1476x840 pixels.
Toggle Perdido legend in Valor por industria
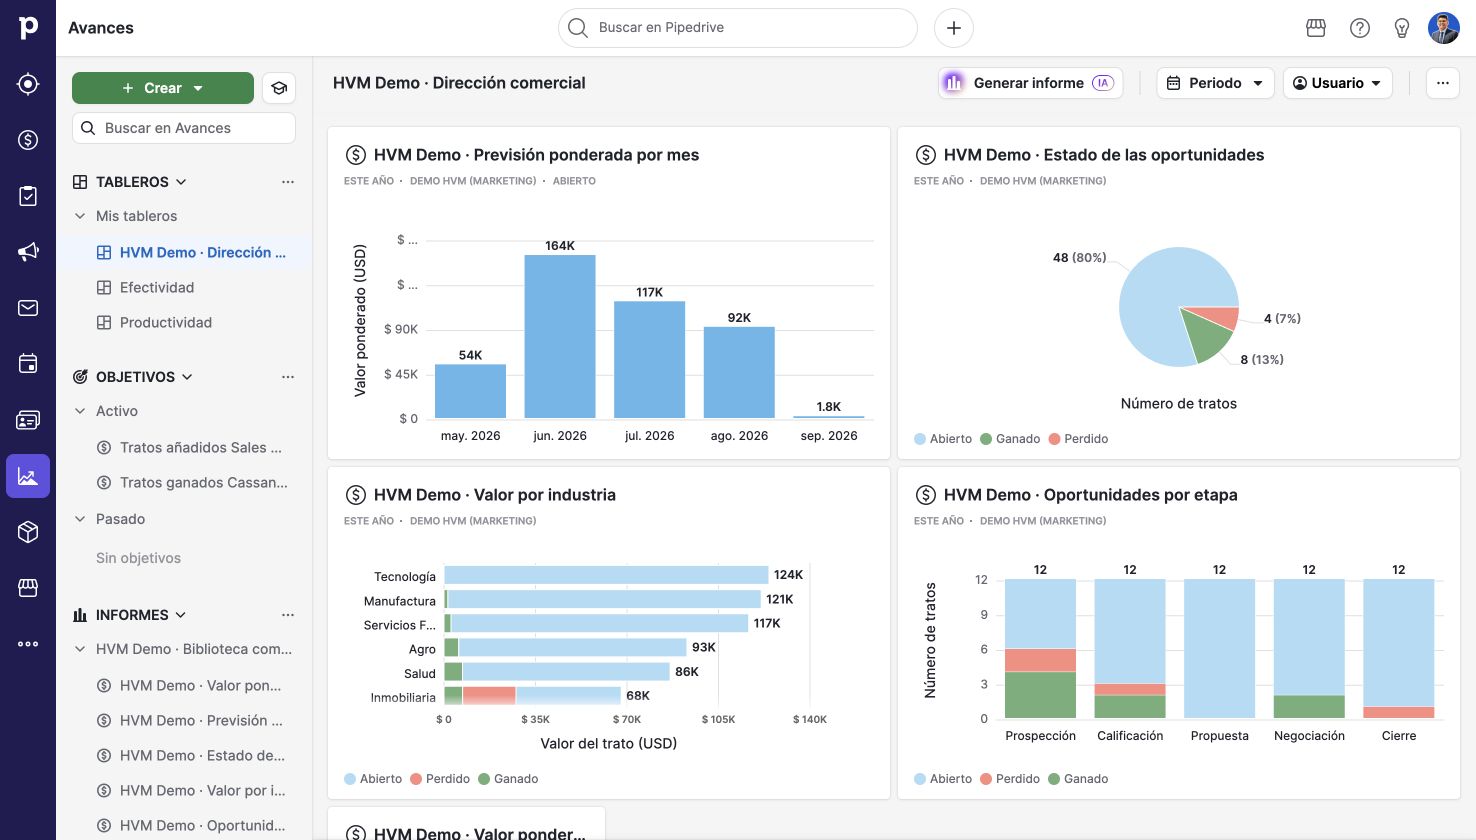(440, 779)
